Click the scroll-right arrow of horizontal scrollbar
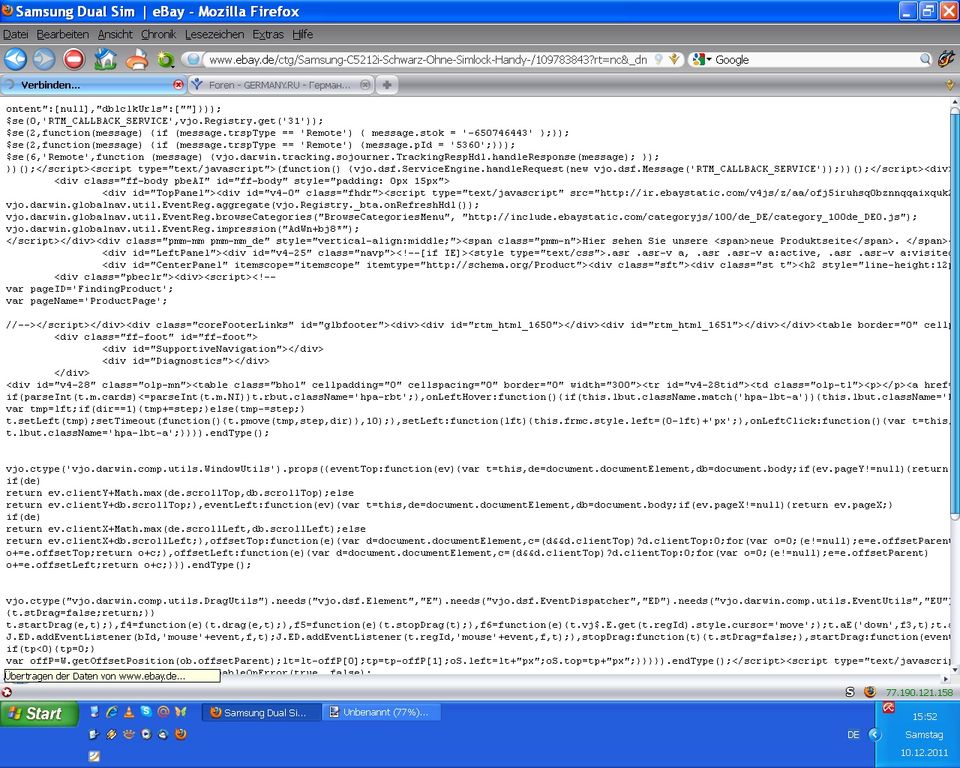Viewport: 960px width, 768px height. click(945, 679)
